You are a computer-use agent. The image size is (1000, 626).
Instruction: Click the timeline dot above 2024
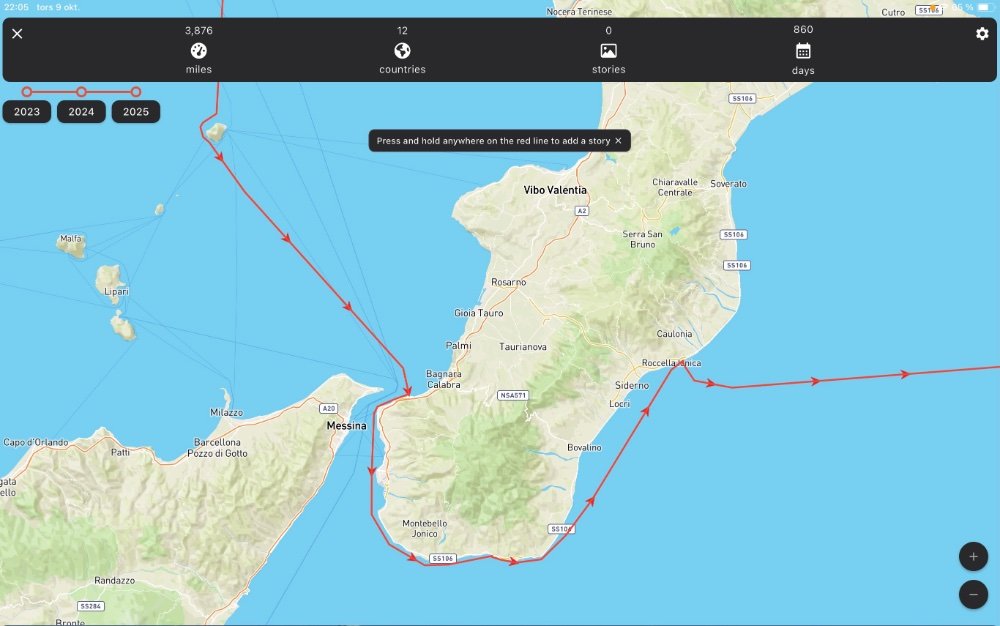click(81, 92)
